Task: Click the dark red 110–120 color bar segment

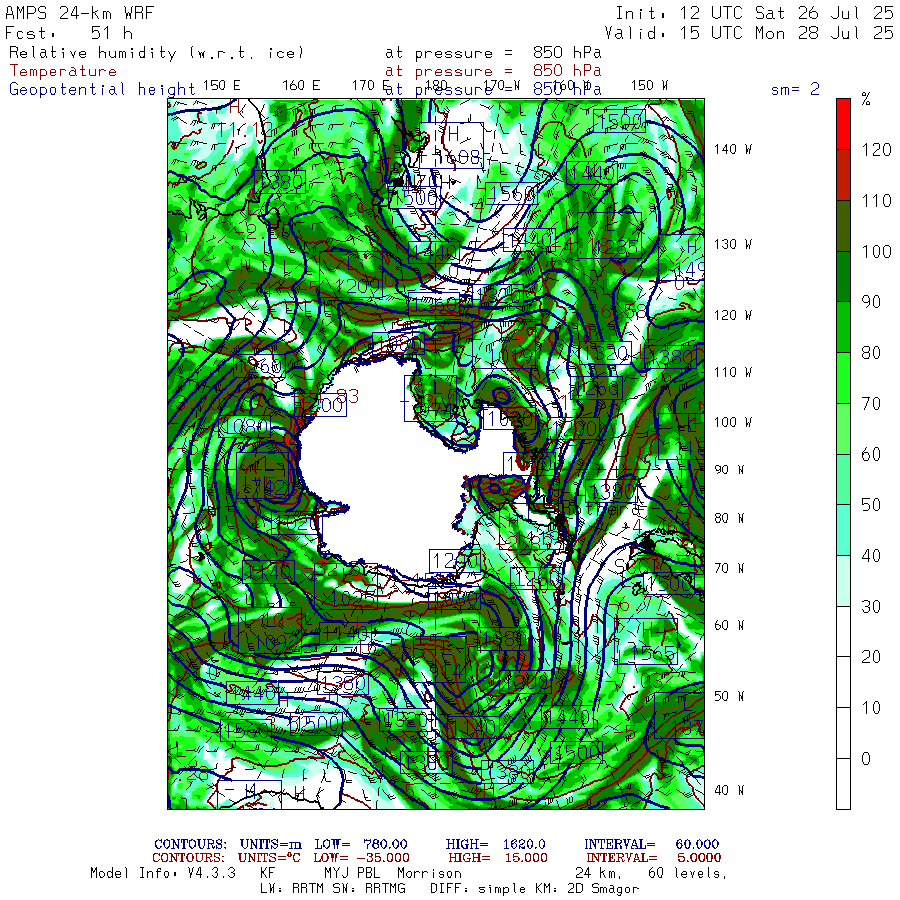Action: (x=843, y=175)
